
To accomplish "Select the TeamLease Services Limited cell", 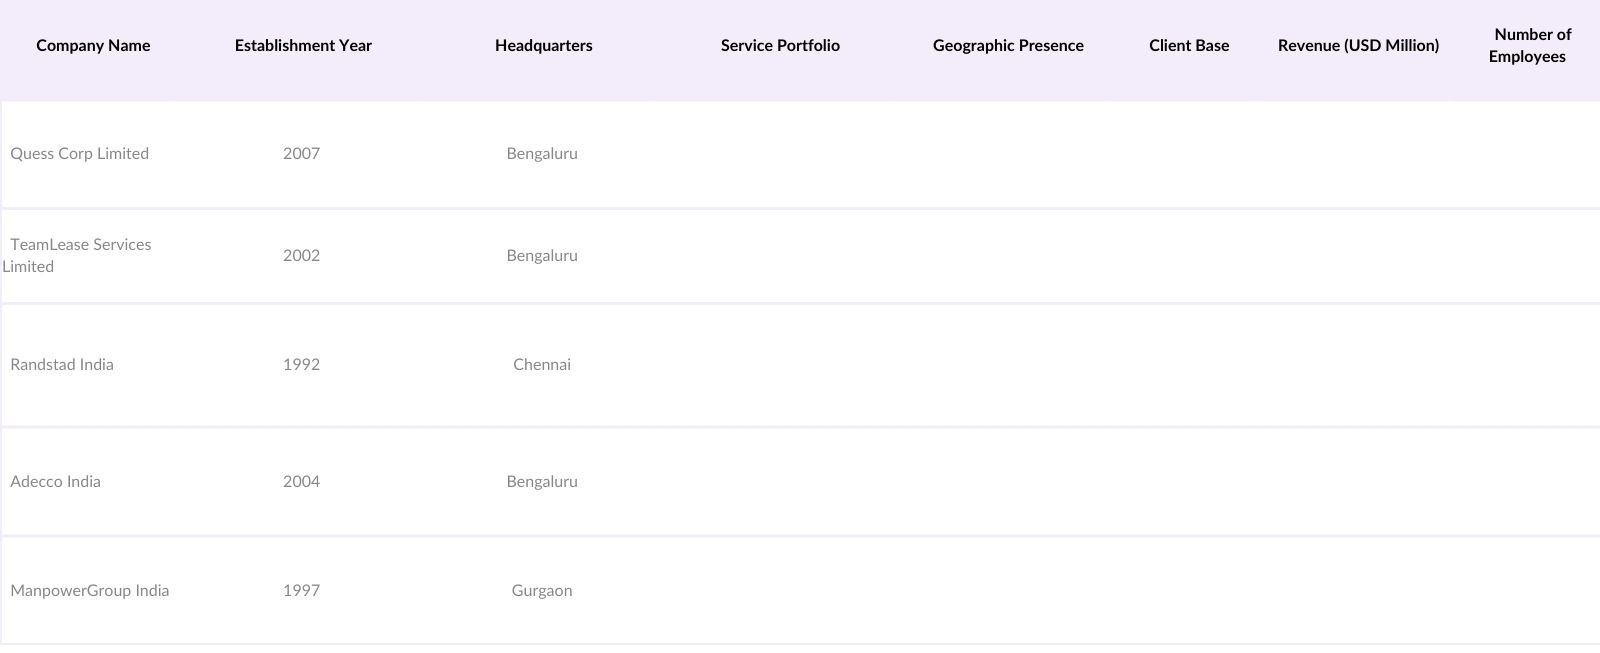I will click(x=80, y=255).
